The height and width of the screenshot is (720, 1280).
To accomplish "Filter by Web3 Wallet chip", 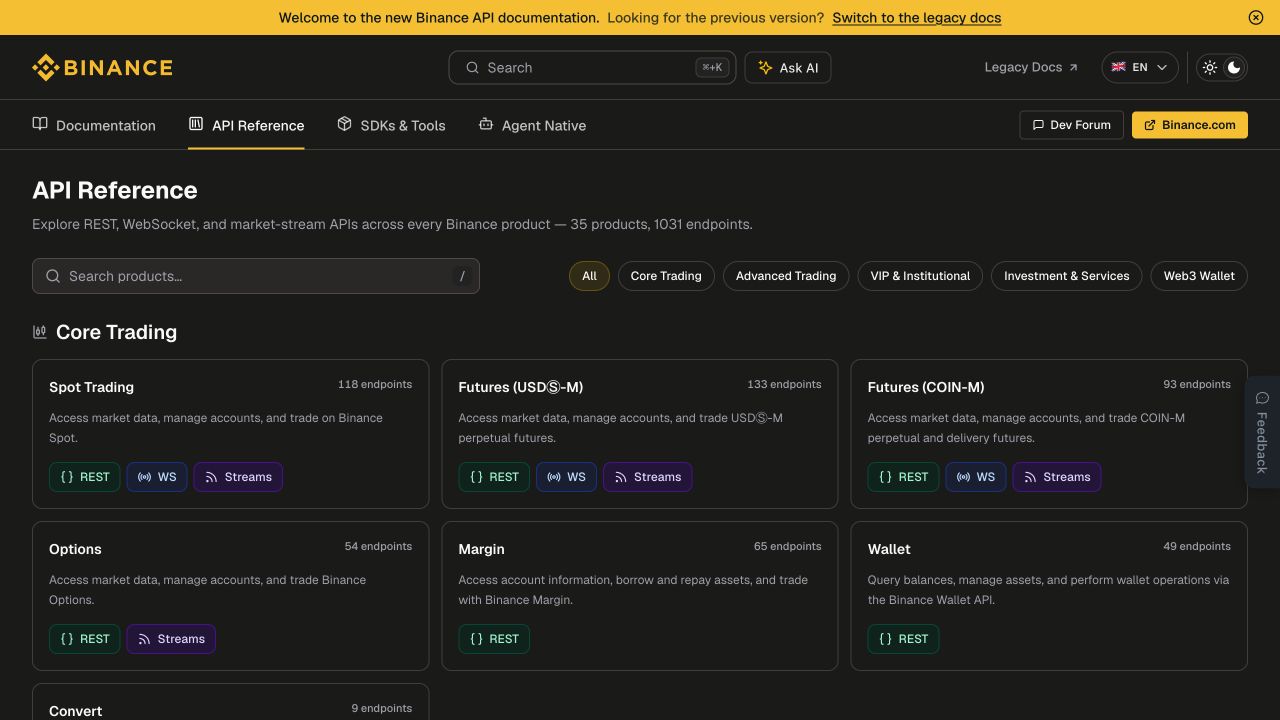I will (x=1199, y=276).
